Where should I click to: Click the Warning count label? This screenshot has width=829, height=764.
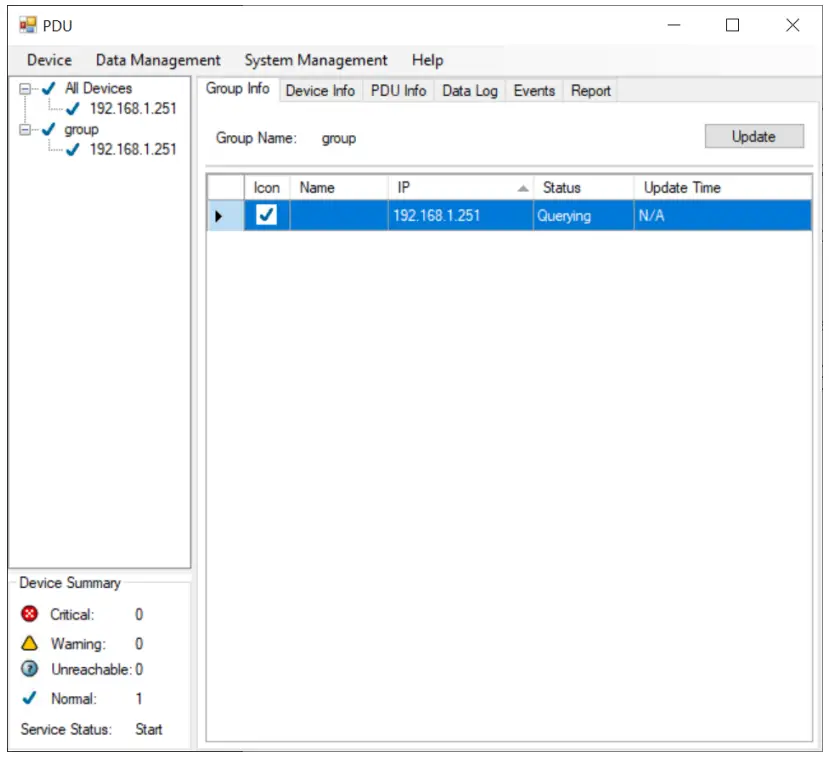click(x=139, y=643)
